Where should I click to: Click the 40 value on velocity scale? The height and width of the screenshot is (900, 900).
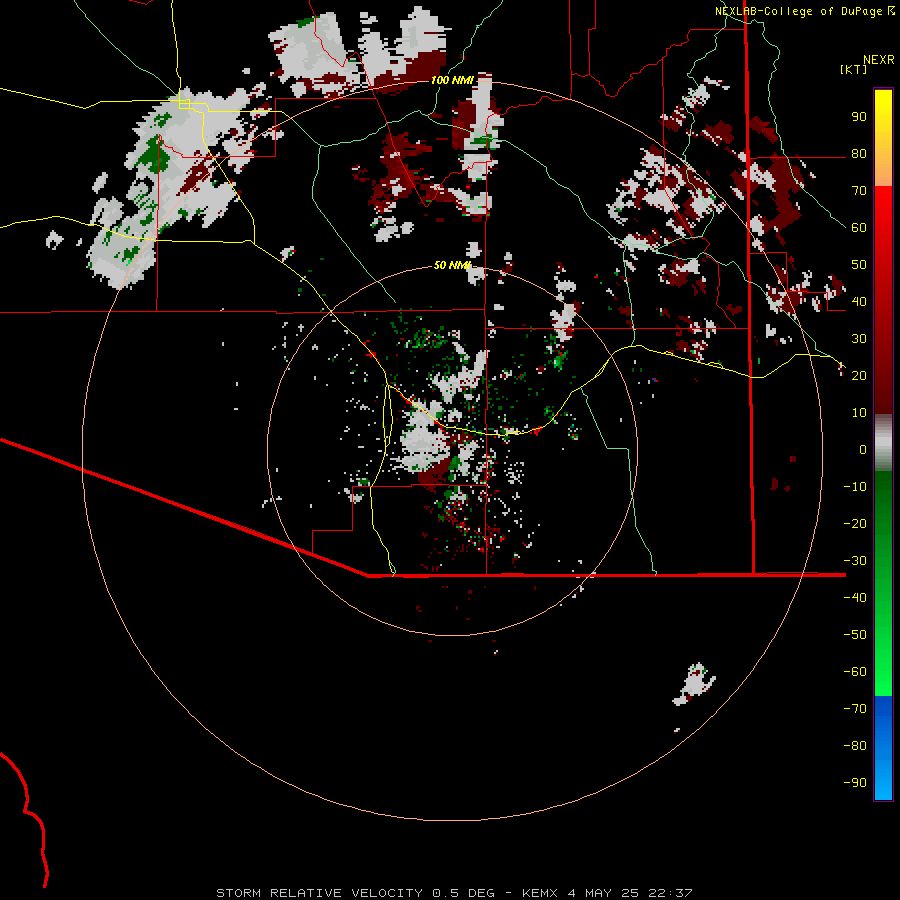pyautogui.click(x=859, y=301)
